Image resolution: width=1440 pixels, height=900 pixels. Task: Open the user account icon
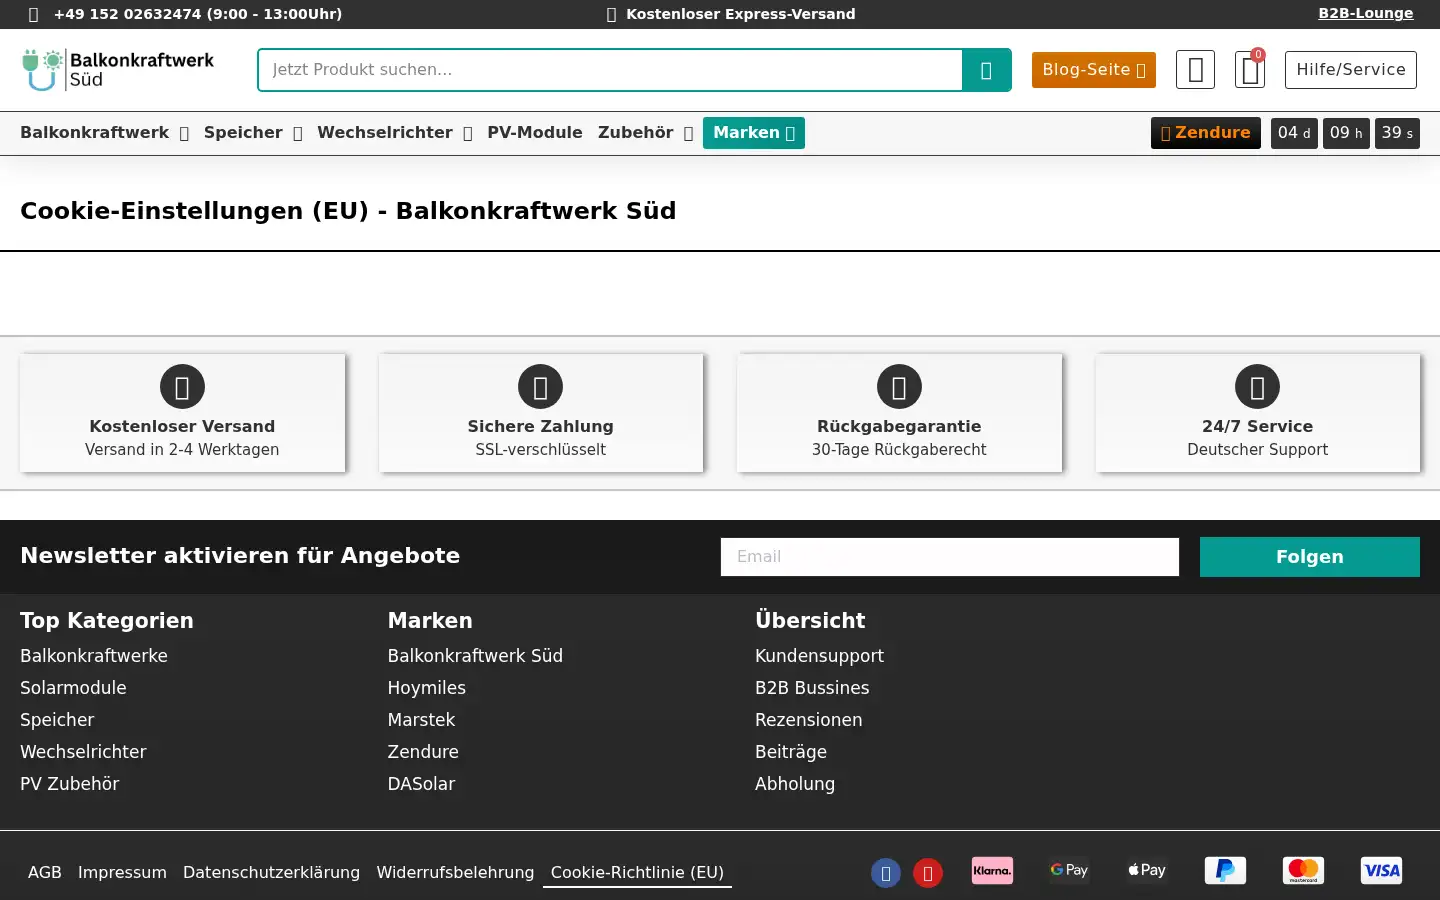click(1195, 70)
